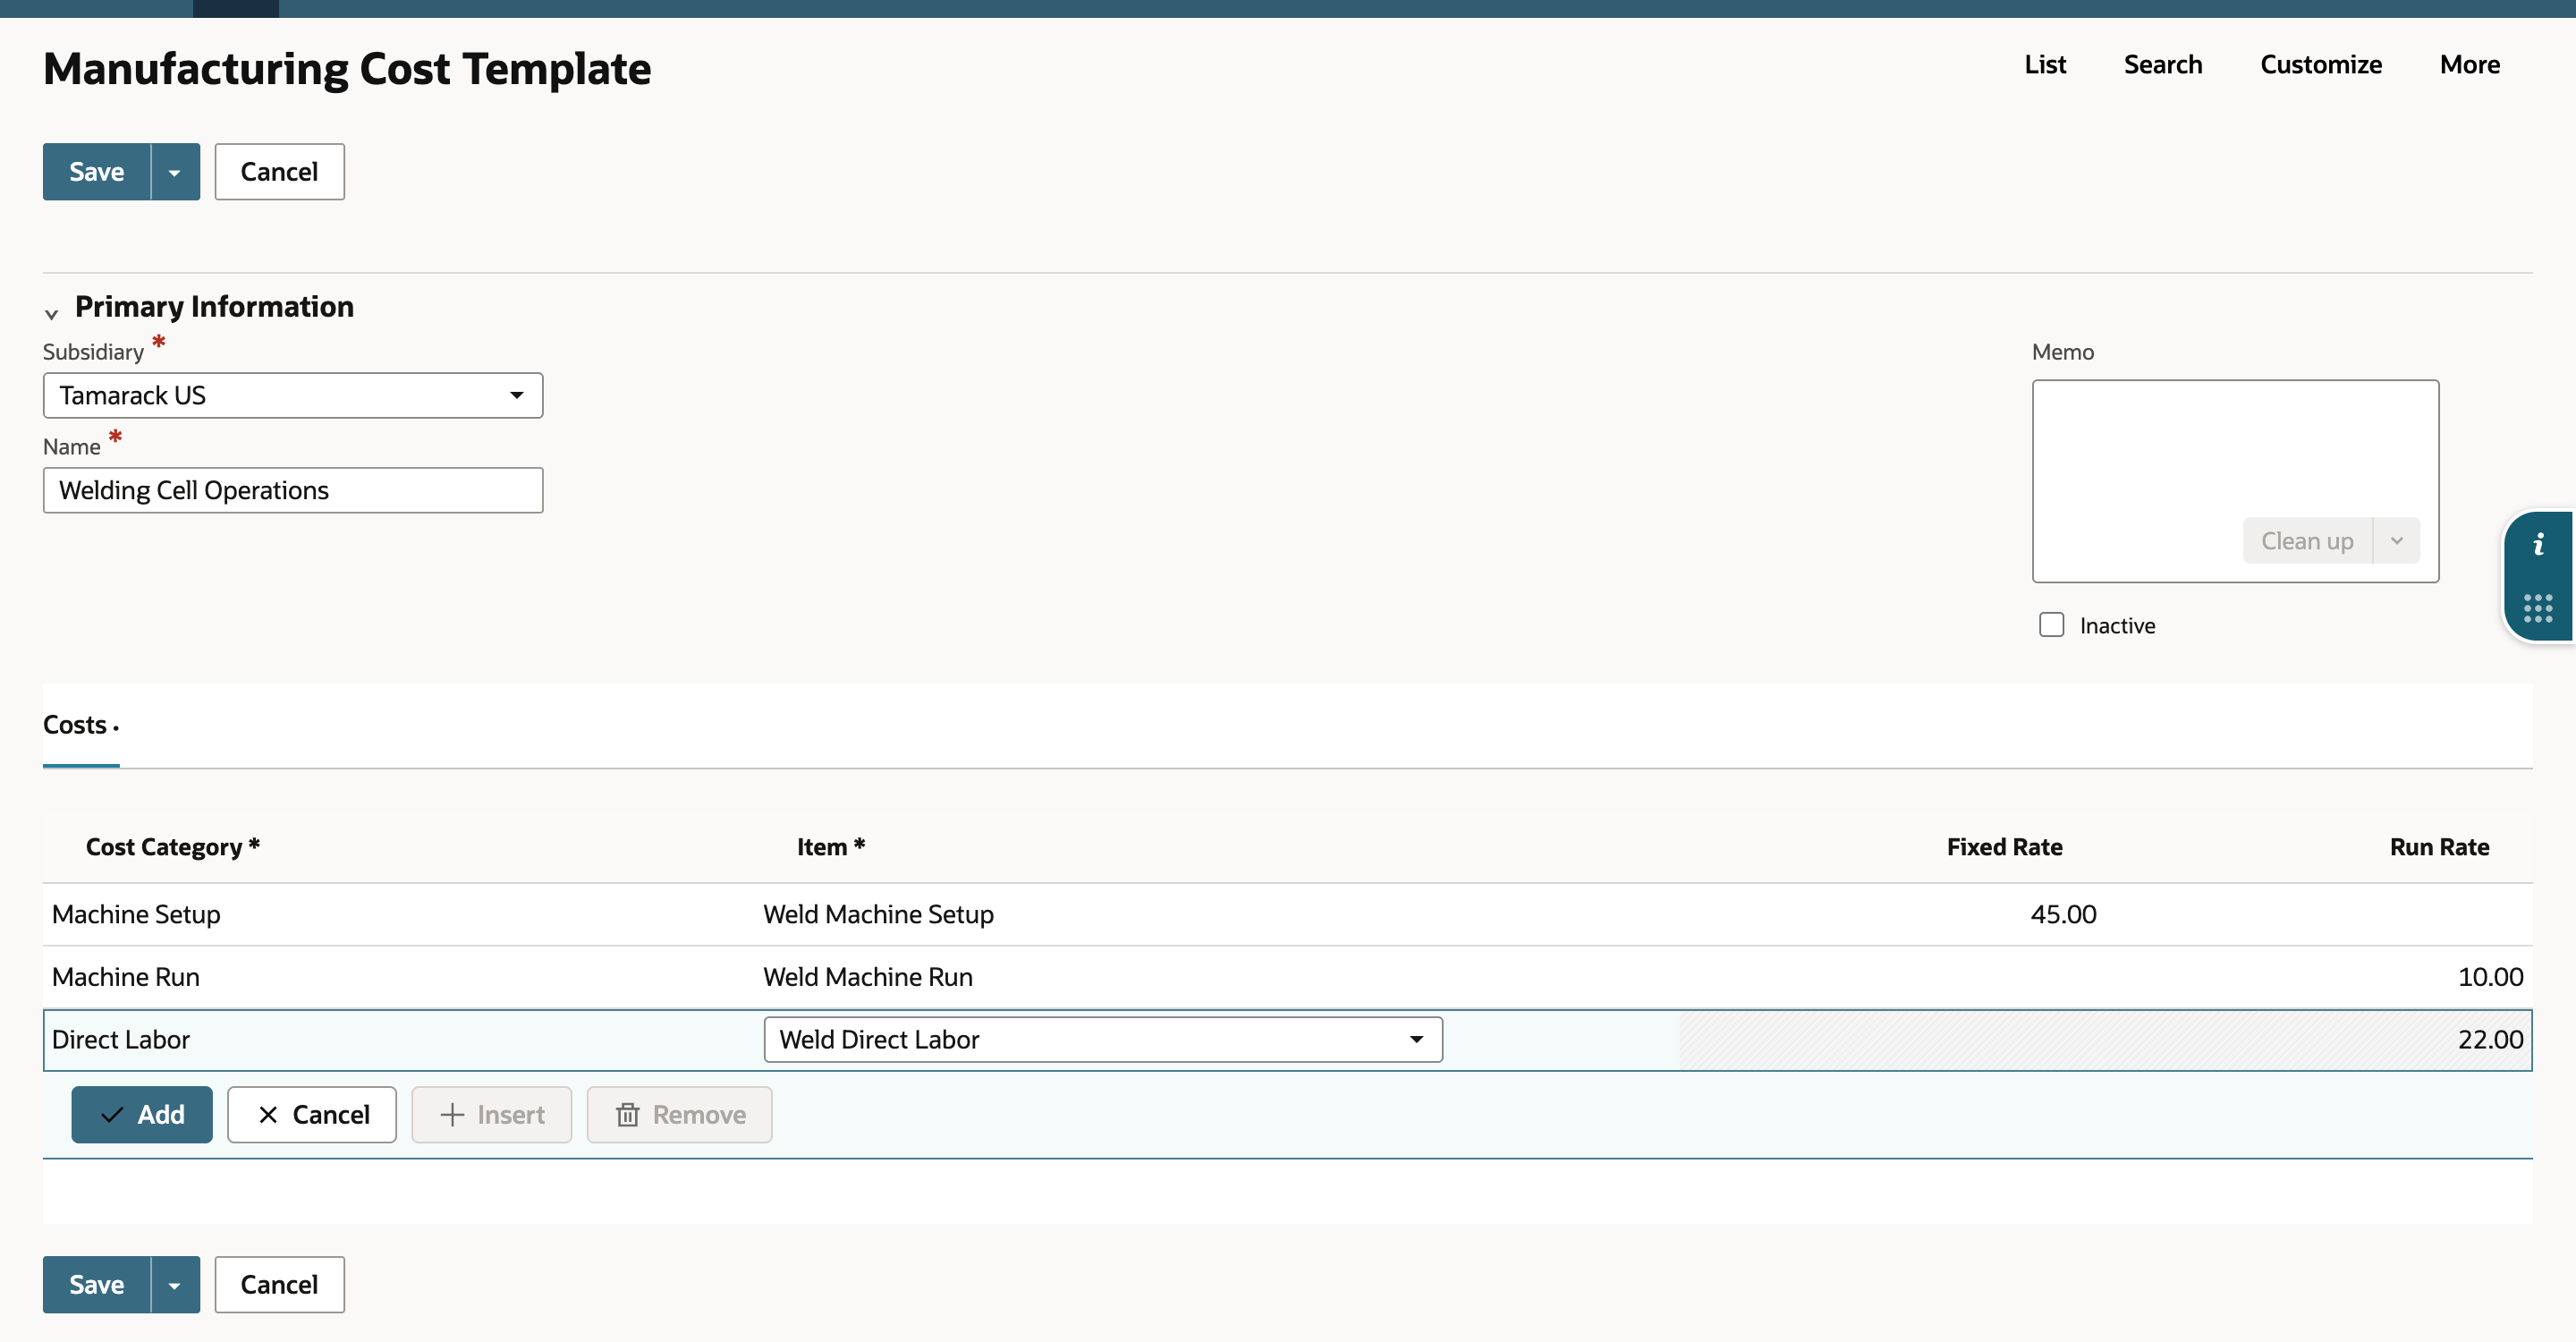
Task: Click the Run Rate column header
Action: [2439, 847]
